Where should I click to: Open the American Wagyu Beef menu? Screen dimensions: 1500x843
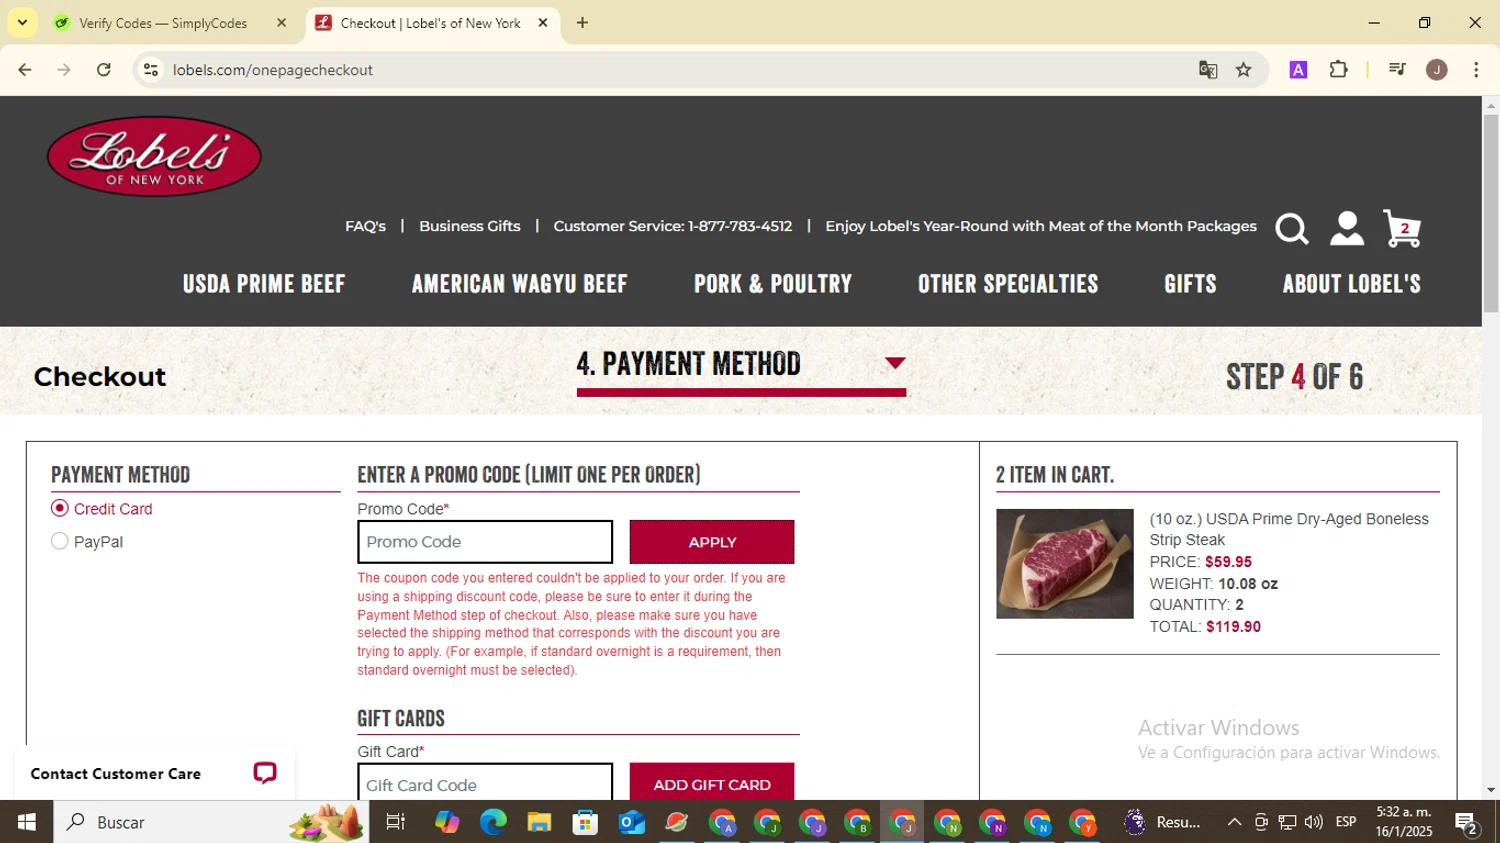click(520, 284)
